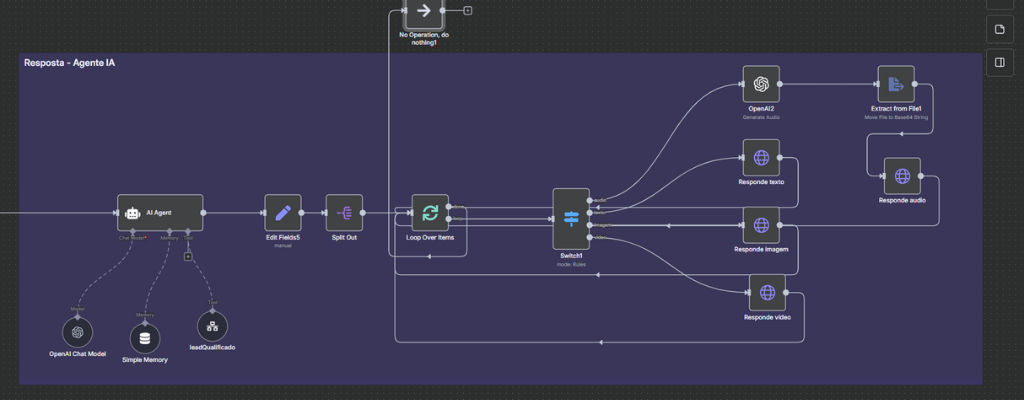Click the sticky note icon on right sidebar
1024x400 pixels.
[x=999, y=30]
